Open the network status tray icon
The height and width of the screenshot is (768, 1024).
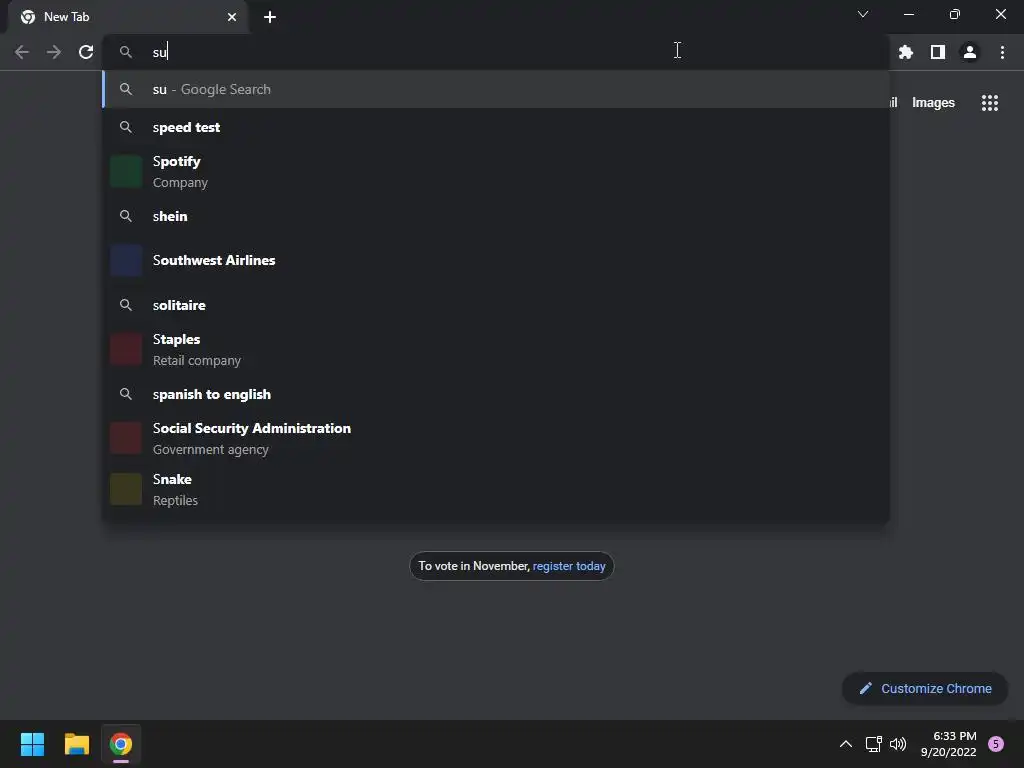[873, 744]
